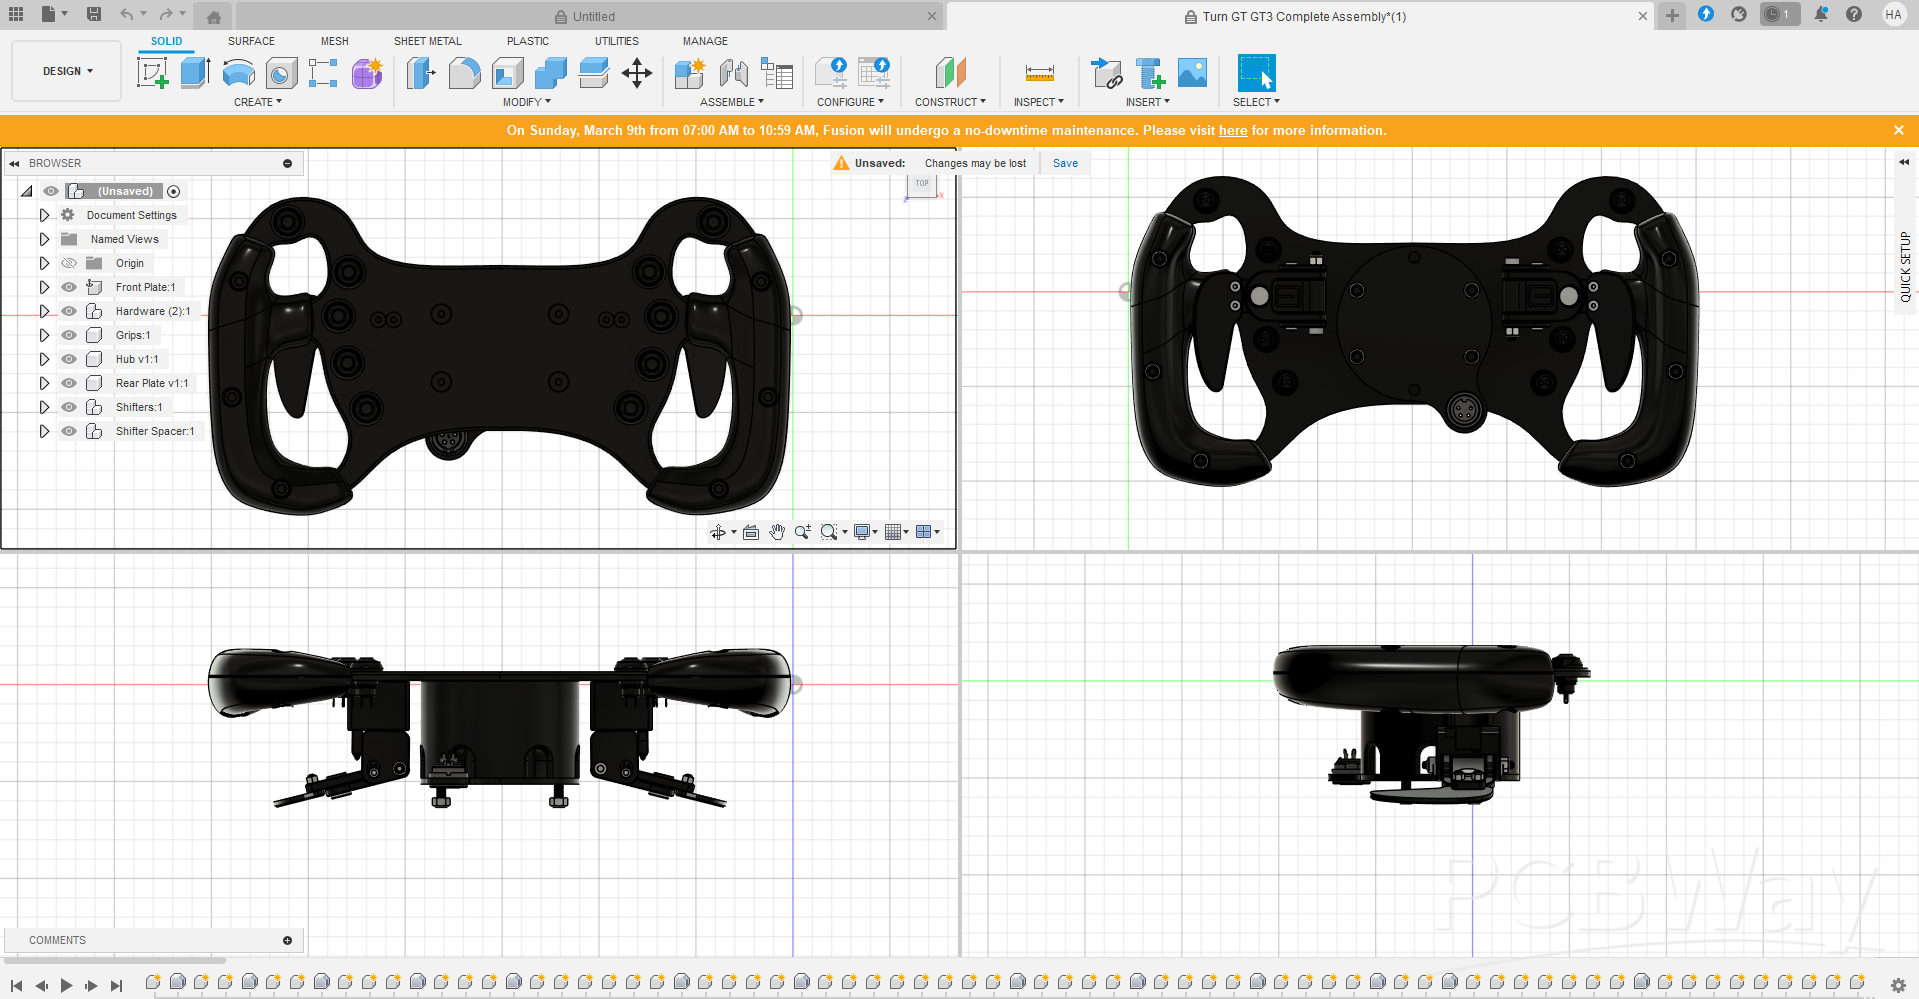Image resolution: width=1919 pixels, height=999 pixels.
Task: Click the Create Sketch tool icon
Action: tap(152, 73)
